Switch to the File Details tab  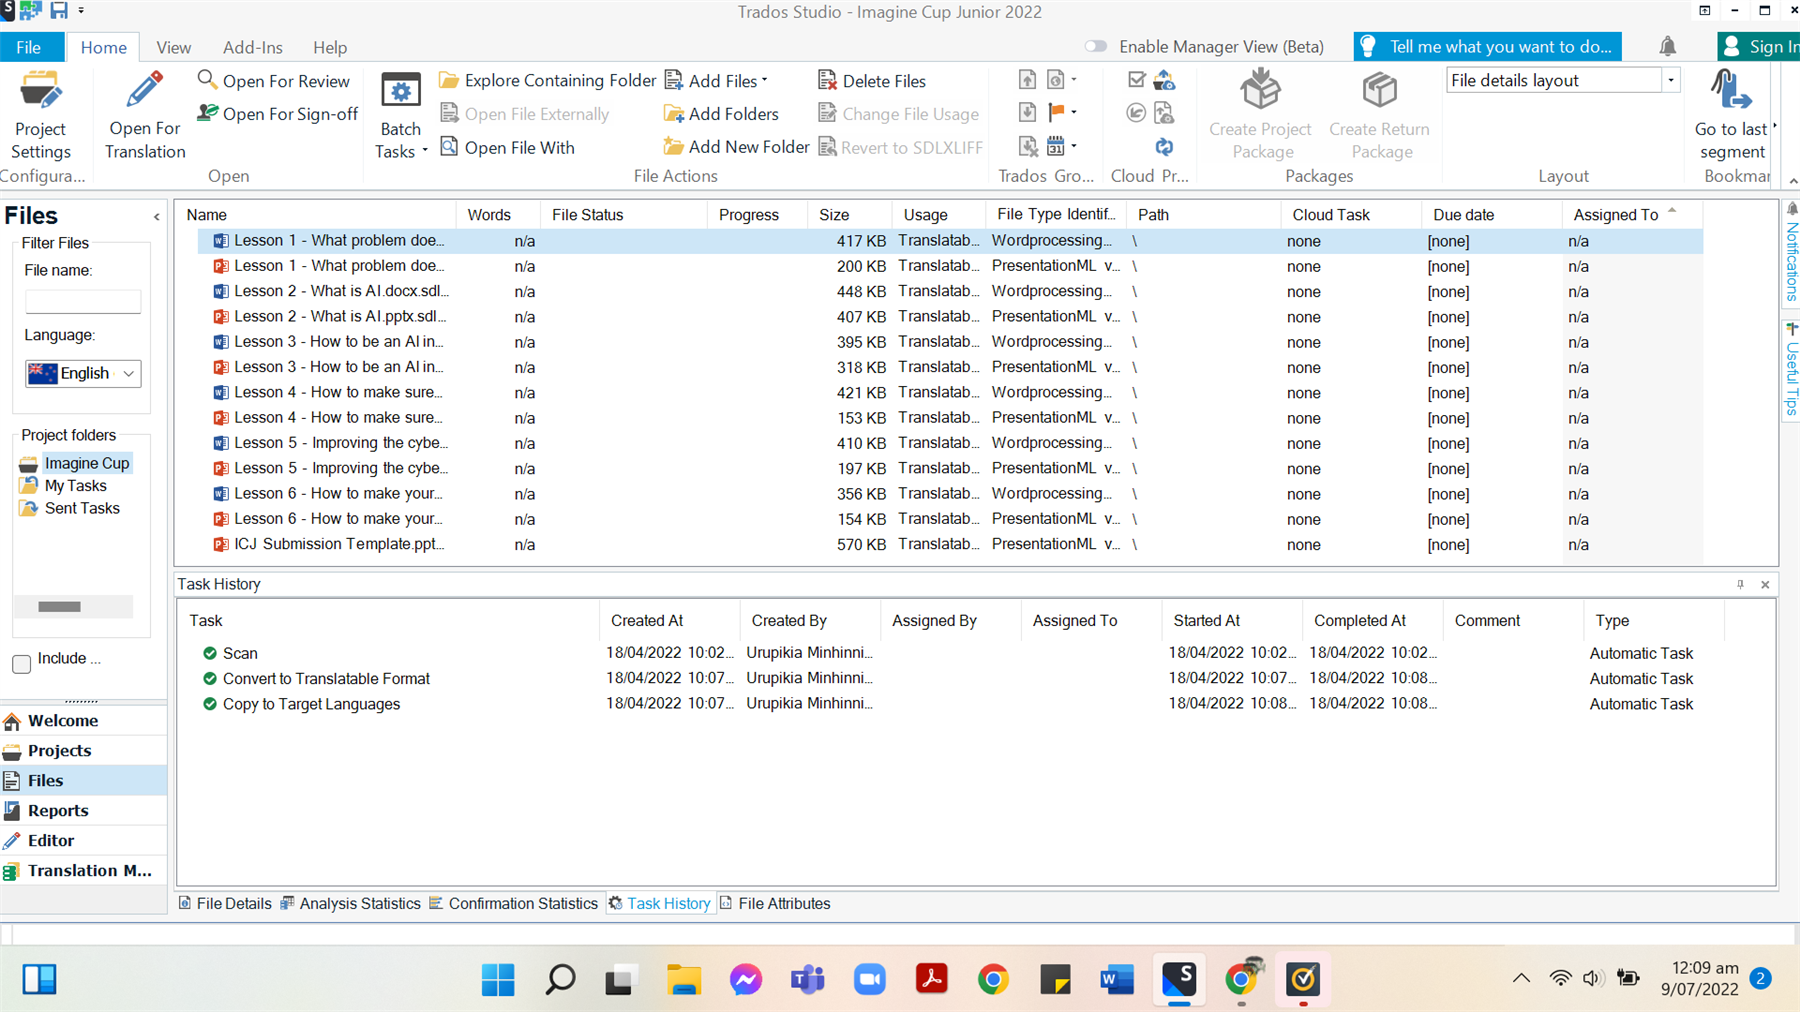pos(225,903)
